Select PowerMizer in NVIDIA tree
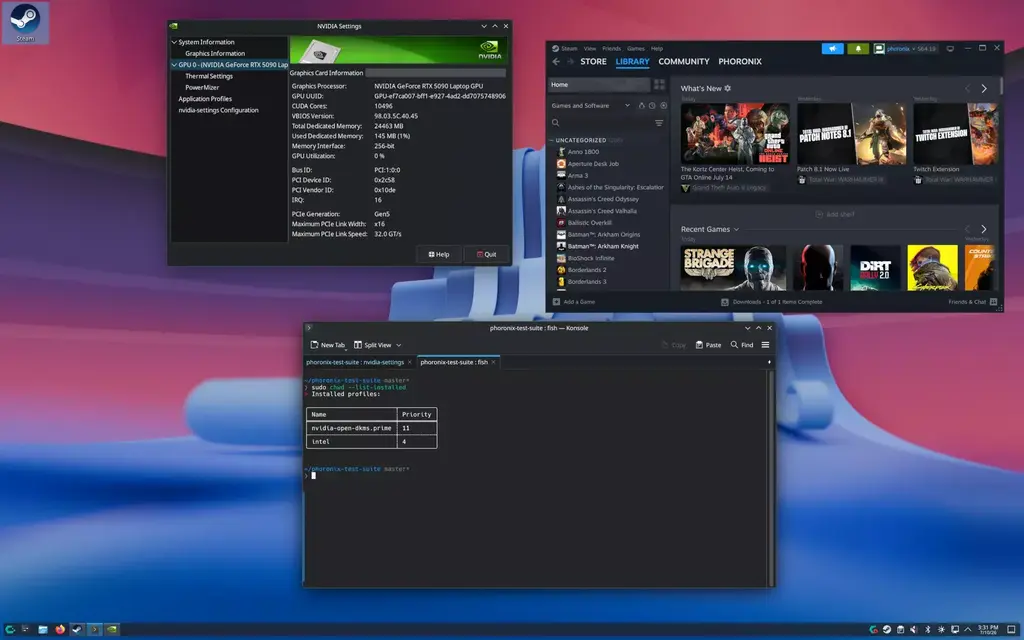Screen dimensions: 1024x640 202,88
